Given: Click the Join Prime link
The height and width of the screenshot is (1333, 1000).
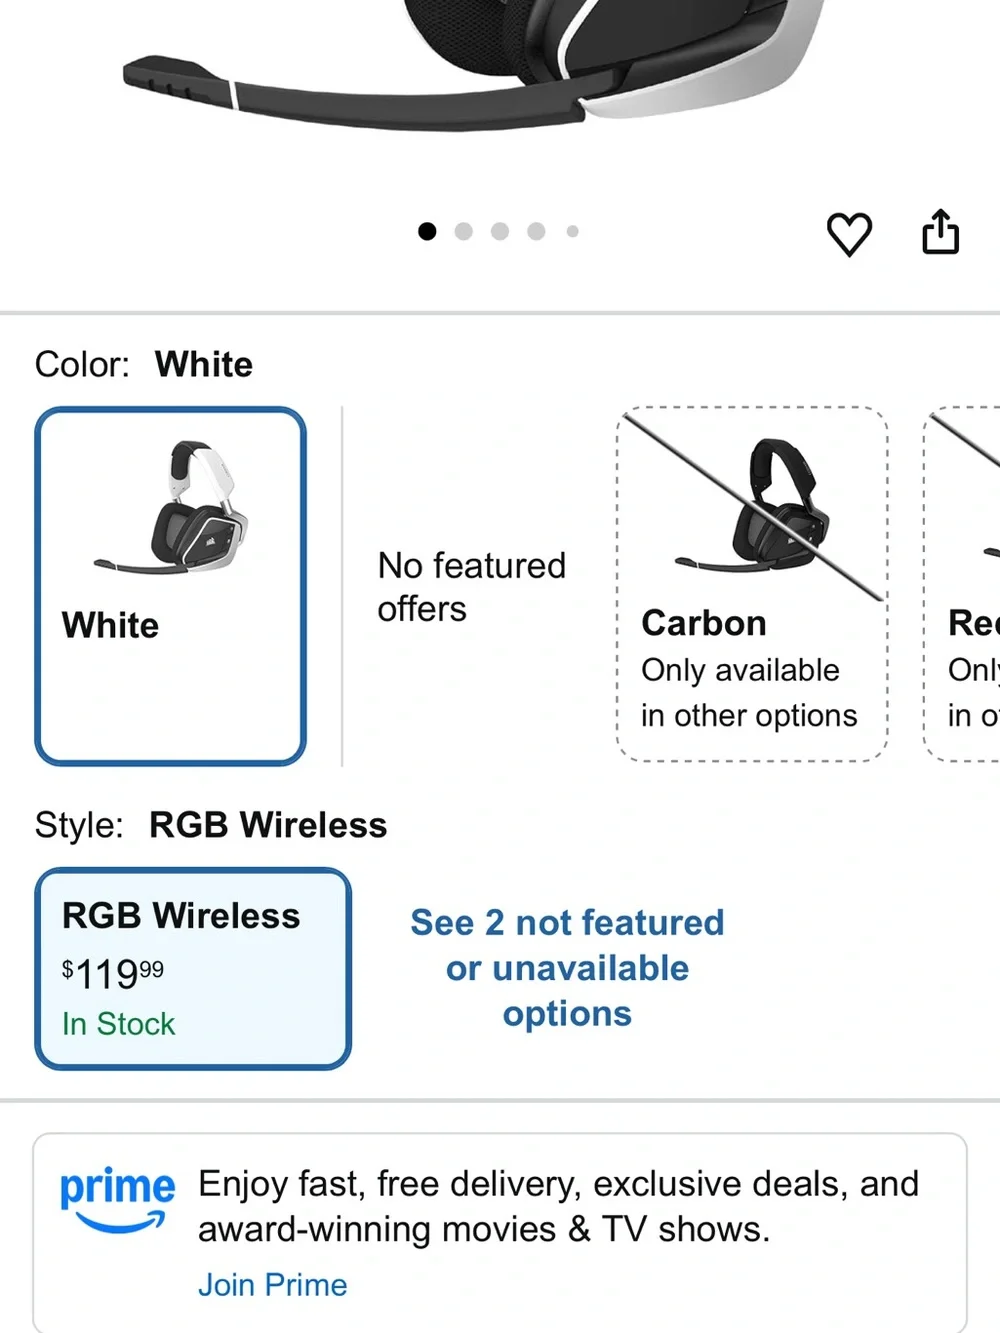Looking at the screenshot, I should tap(272, 1284).
